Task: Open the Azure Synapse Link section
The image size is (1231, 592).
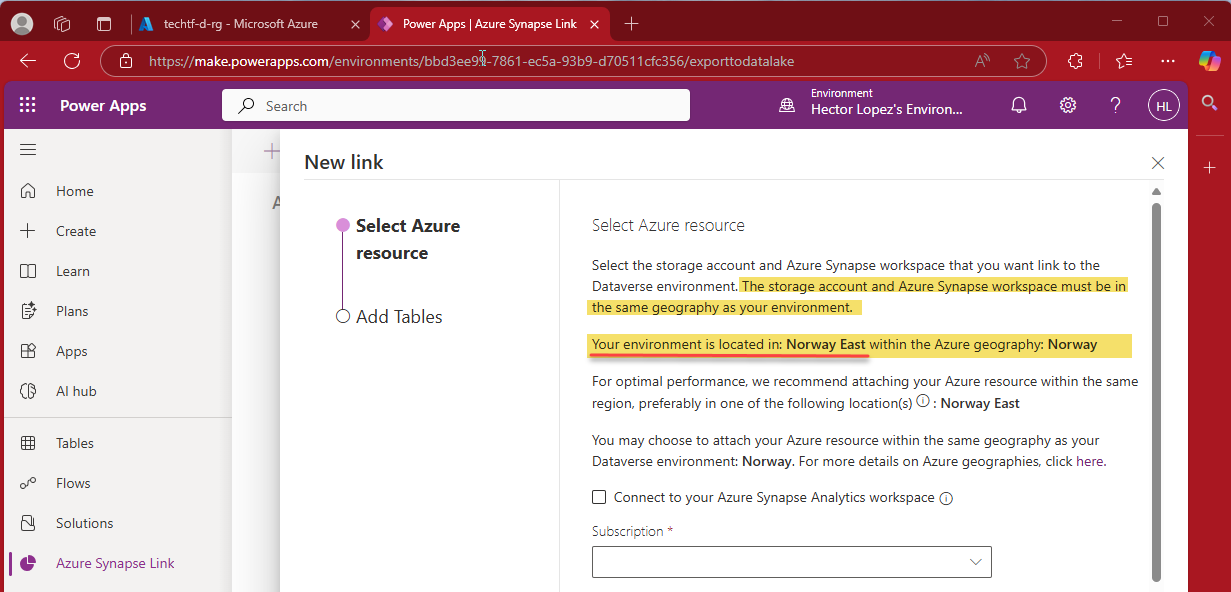Action: (113, 563)
